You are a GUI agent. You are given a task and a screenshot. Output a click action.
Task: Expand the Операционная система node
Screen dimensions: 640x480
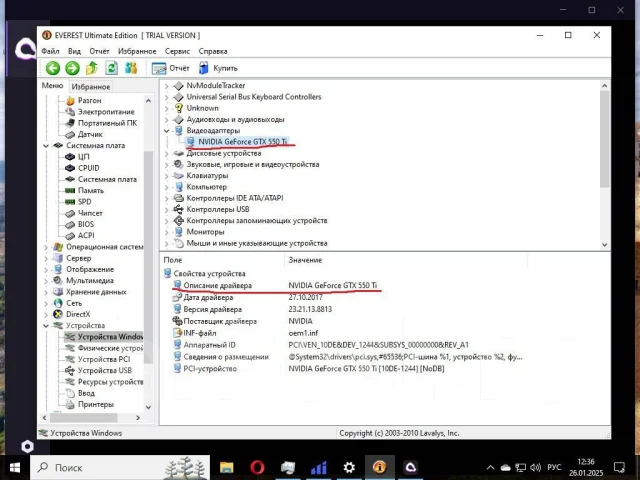point(46,247)
